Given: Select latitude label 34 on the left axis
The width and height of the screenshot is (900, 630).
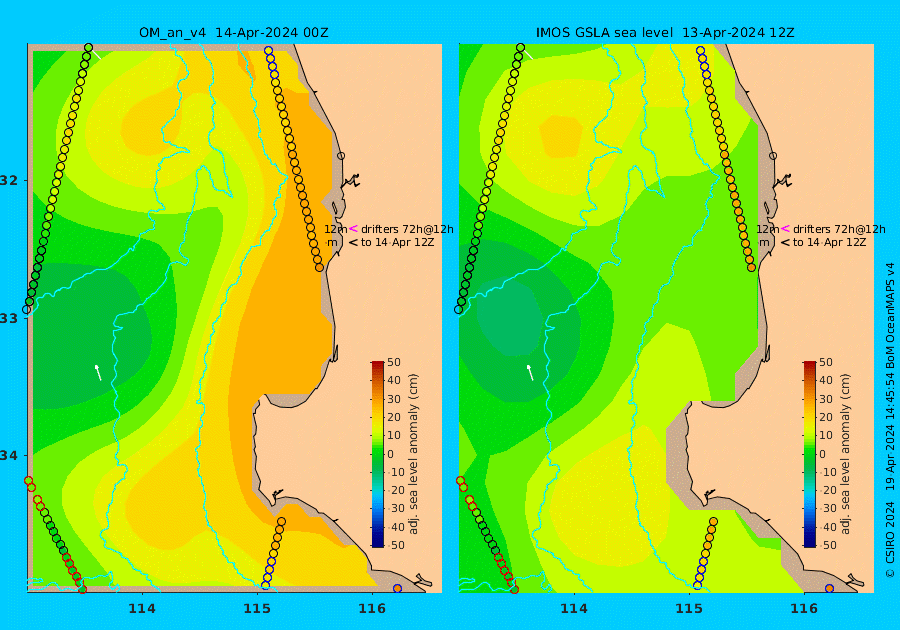Looking at the screenshot, I should [10, 456].
